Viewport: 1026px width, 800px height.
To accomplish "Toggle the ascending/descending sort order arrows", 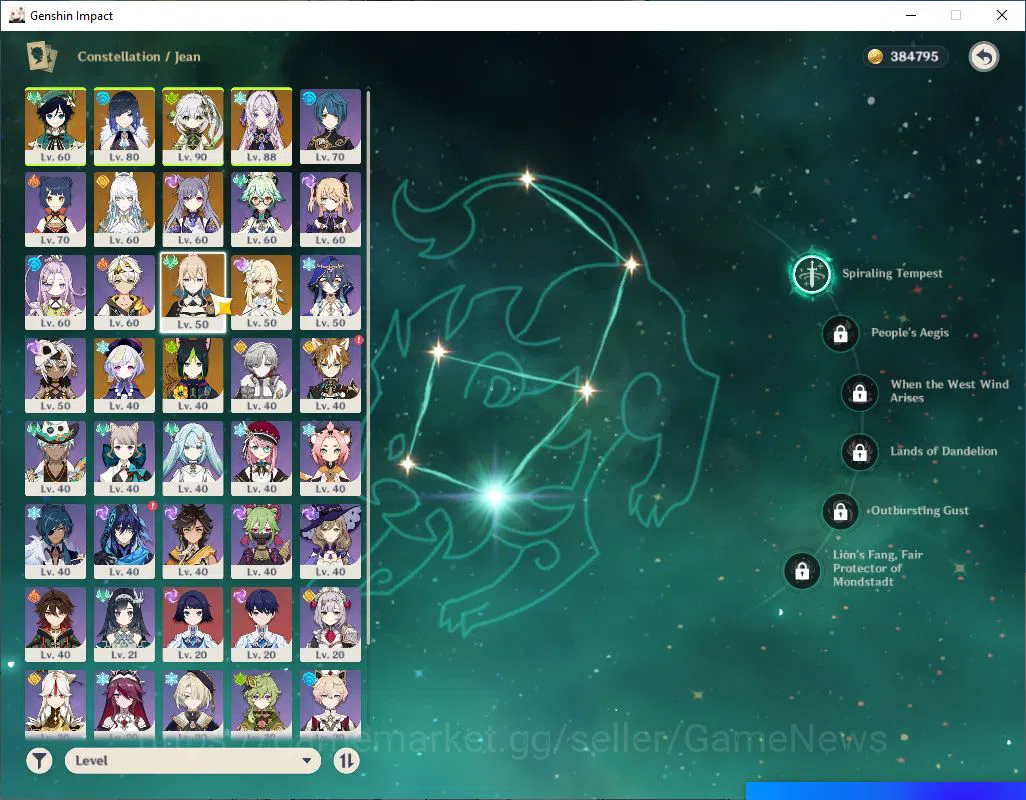I will [x=346, y=760].
